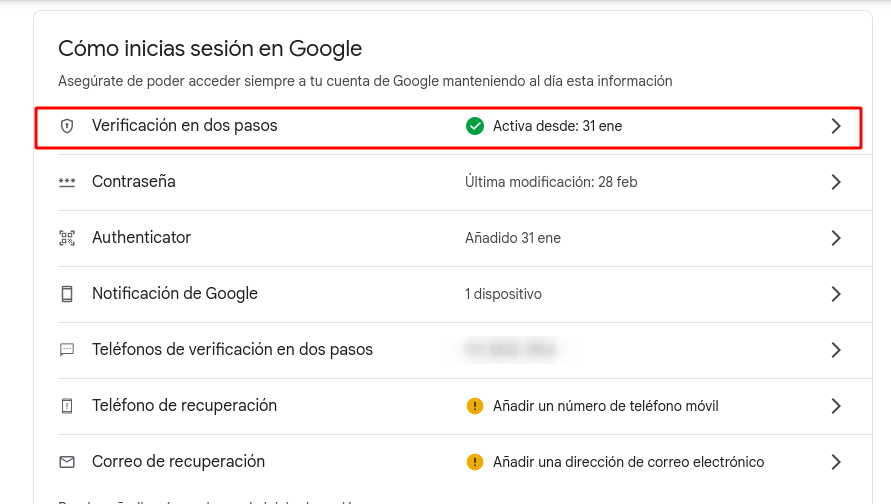Click the QR code icon beside Authenticator

(67, 238)
